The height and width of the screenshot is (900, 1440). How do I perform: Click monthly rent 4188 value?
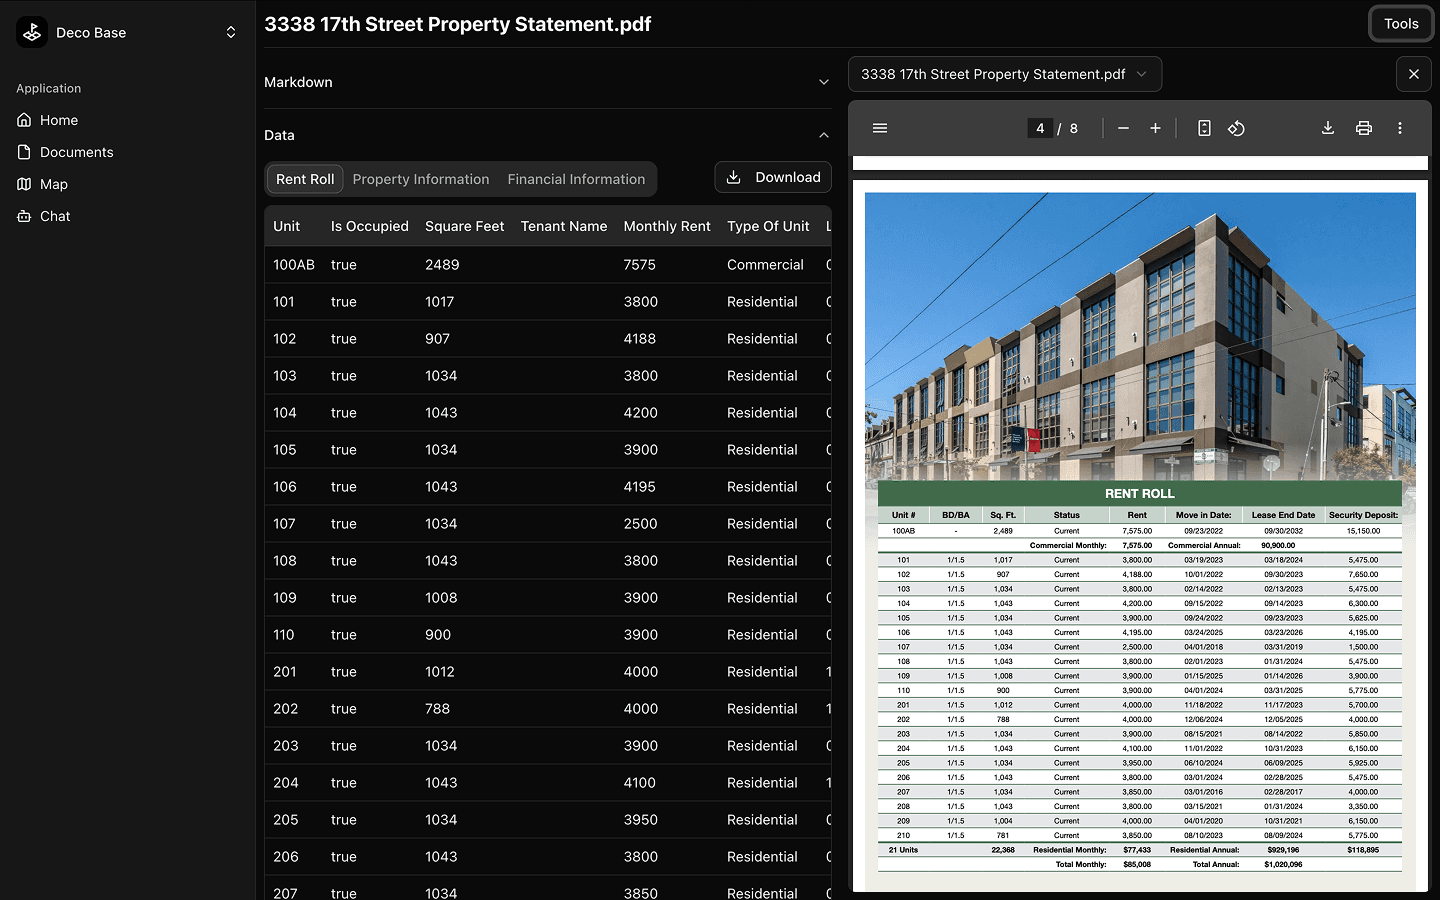(x=640, y=339)
